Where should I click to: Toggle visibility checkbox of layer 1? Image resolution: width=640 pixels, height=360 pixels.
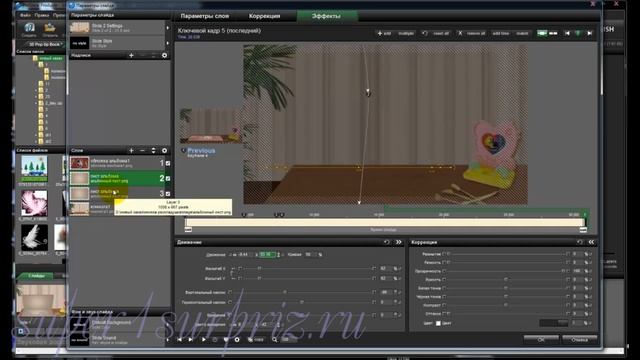[x=168, y=163]
